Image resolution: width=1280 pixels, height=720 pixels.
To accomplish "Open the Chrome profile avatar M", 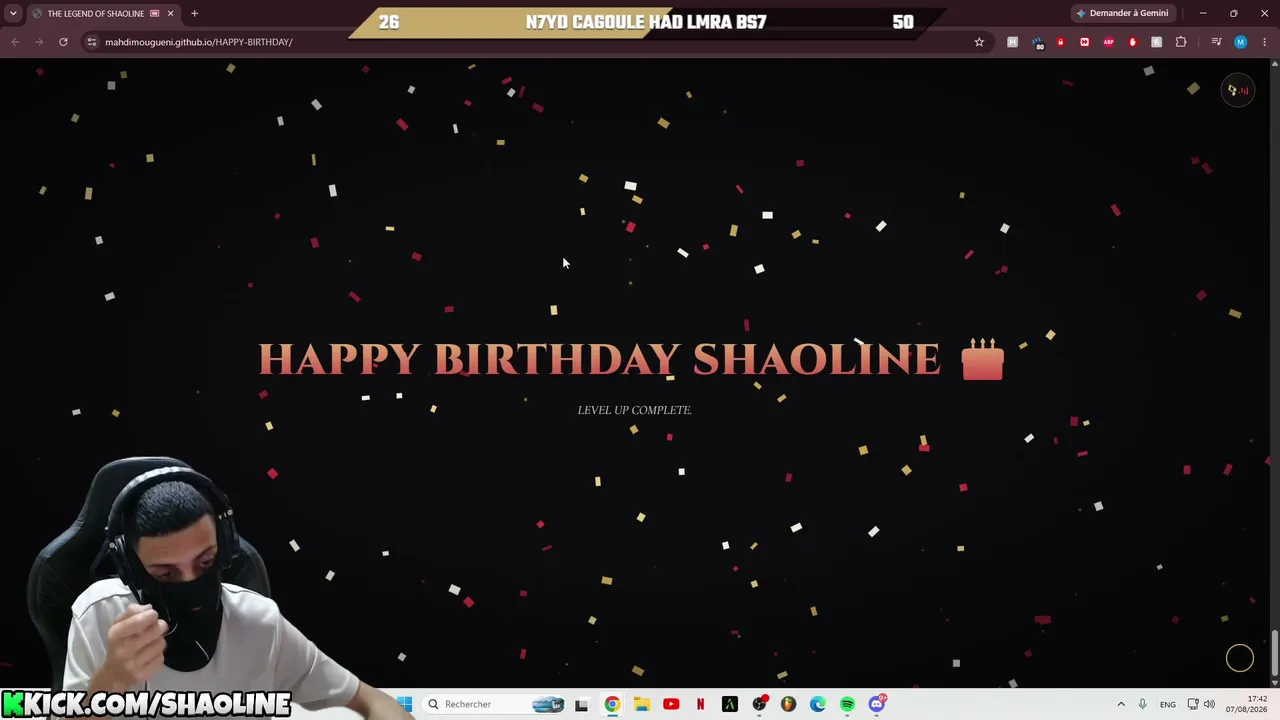I will 1241,42.
